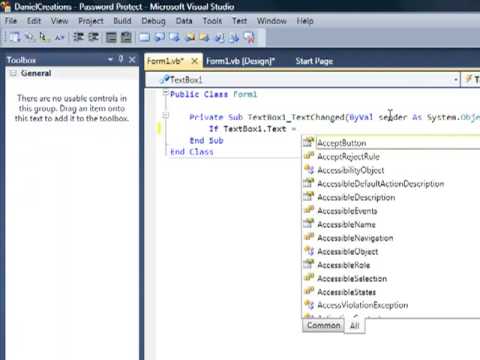Click Next Bookmark in Document icon

[x=234, y=37]
